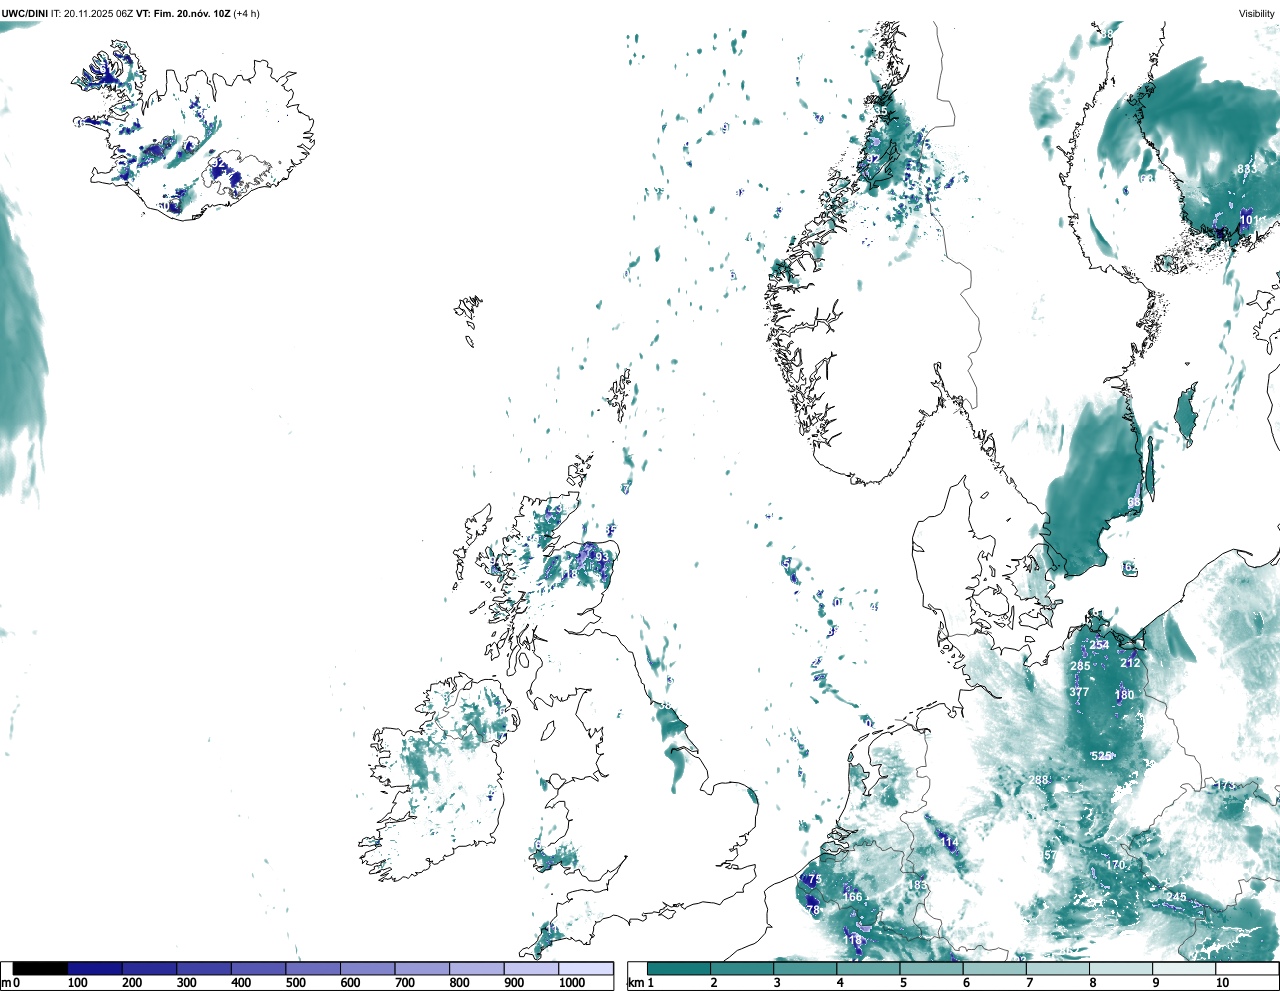This screenshot has height=991, width=1280.
Task: Click the 245 visibility value on the map
Action: pos(1176,897)
